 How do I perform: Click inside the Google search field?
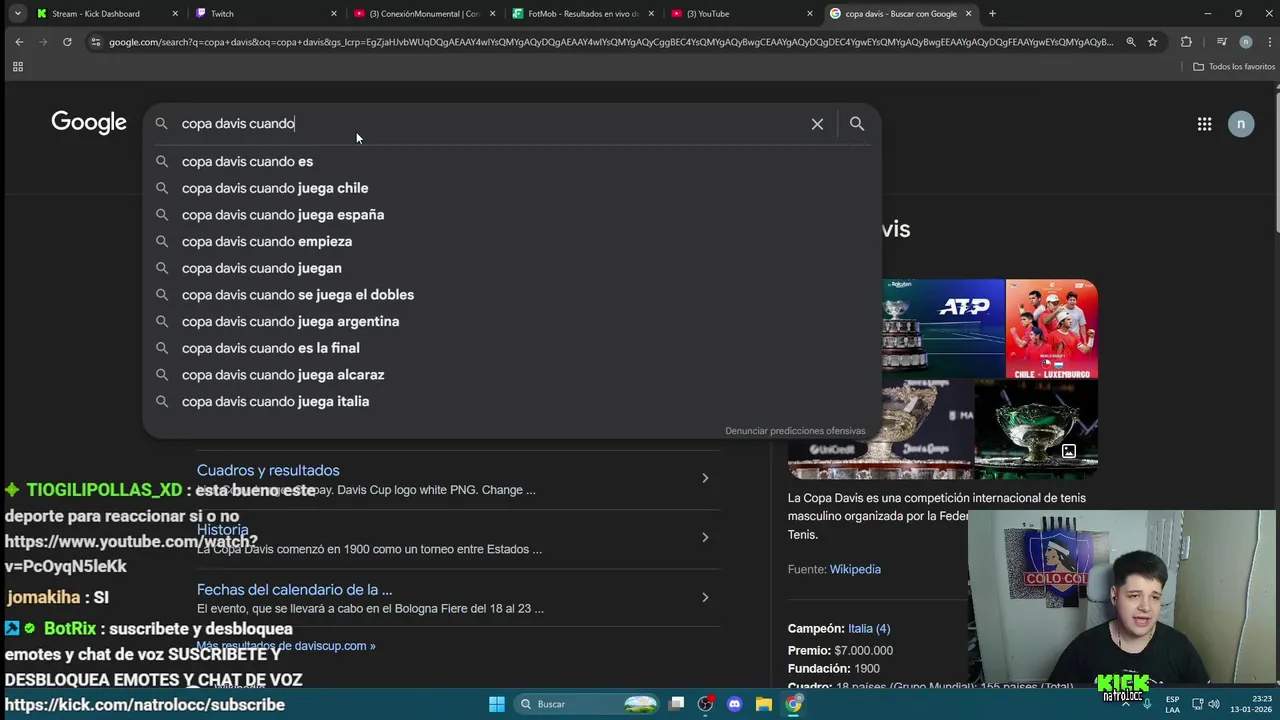point(490,124)
